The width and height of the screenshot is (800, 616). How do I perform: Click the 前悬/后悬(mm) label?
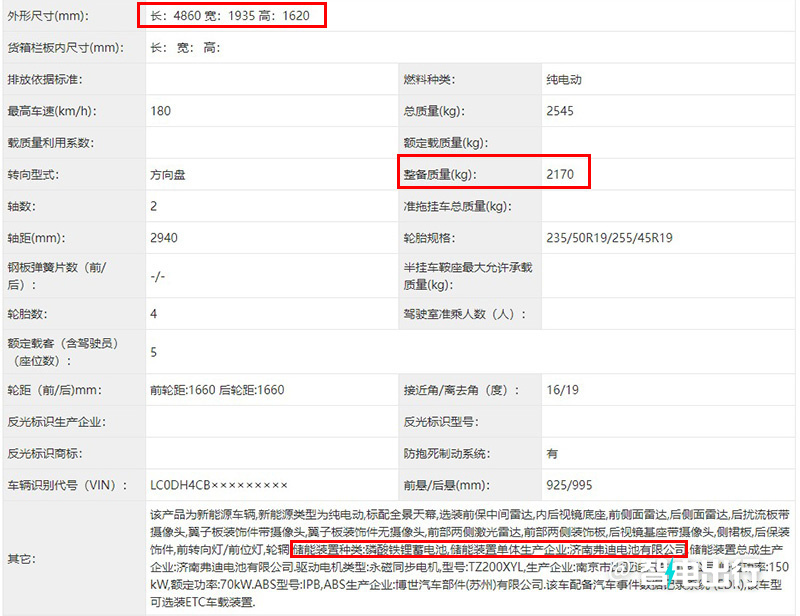coord(446,485)
